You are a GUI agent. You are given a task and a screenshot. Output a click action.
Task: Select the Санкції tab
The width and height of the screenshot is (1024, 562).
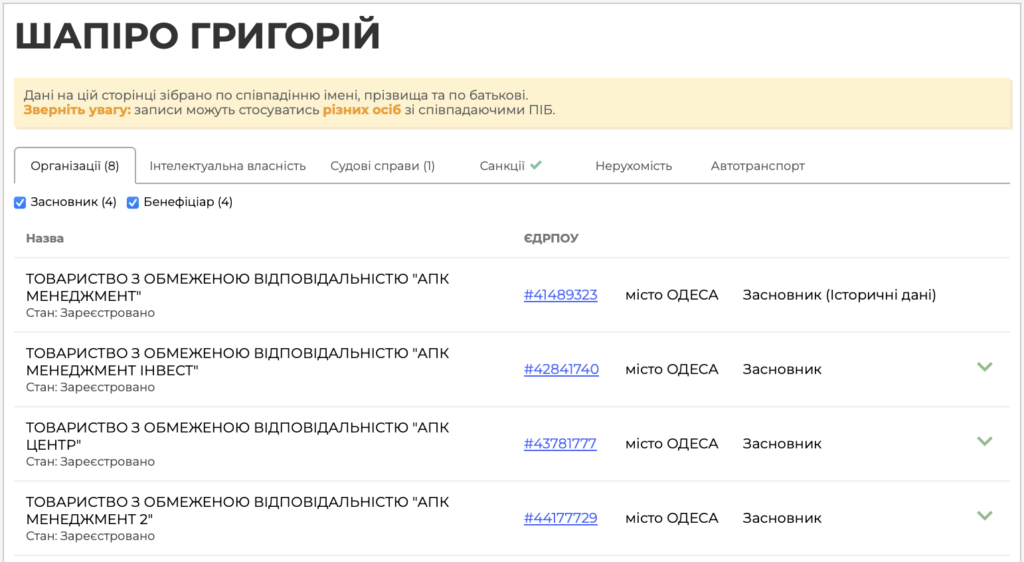(502, 166)
